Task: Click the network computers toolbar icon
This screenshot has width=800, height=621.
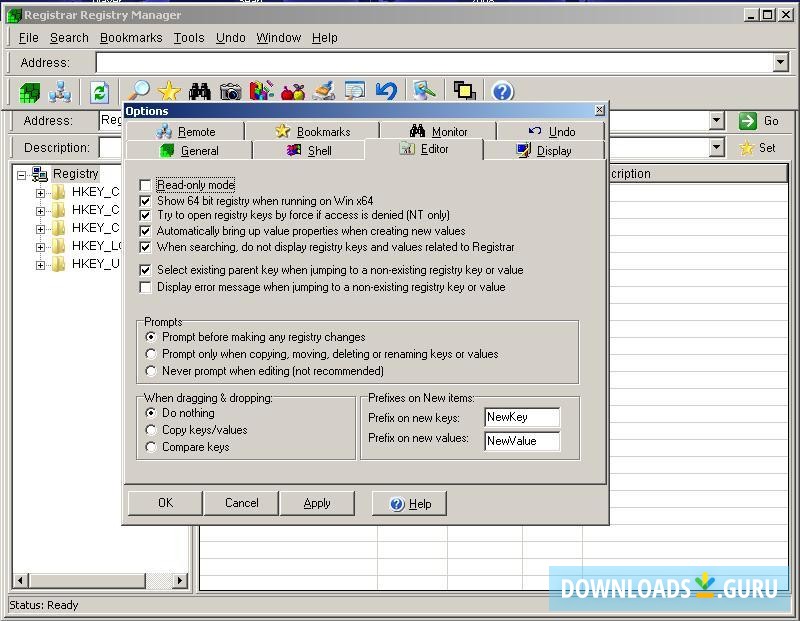Action: tap(60, 92)
